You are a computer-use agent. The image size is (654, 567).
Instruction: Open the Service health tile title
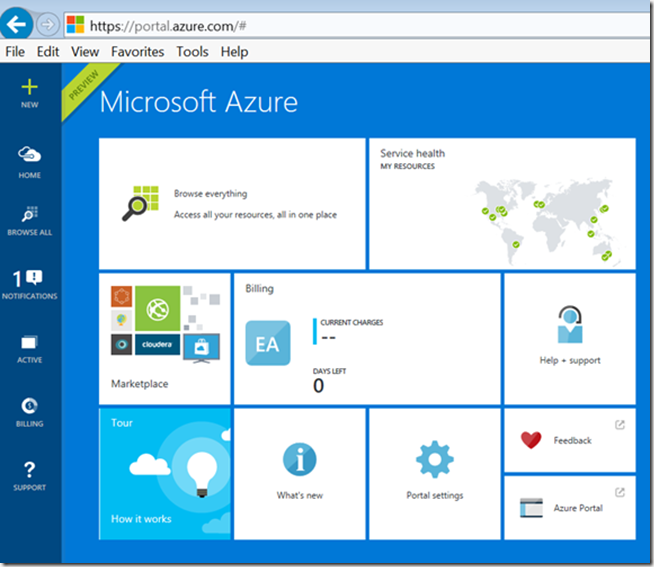(413, 154)
